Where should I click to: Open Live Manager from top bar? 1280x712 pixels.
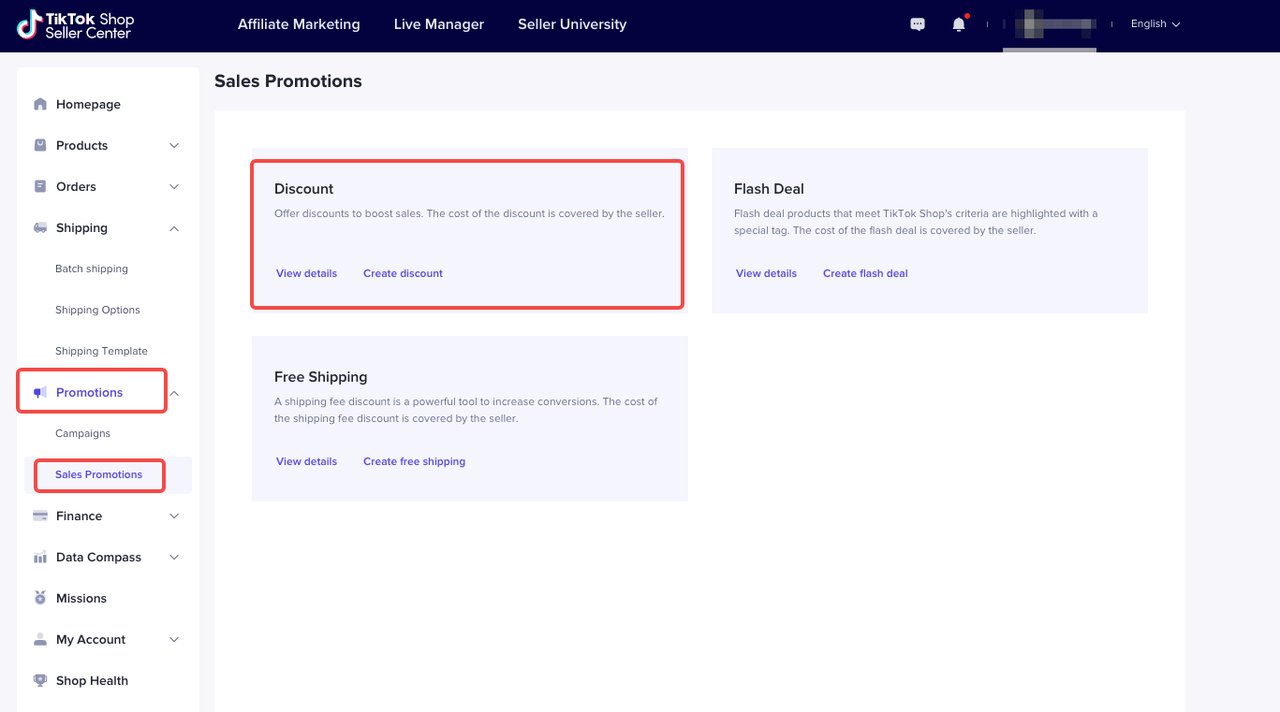438,24
